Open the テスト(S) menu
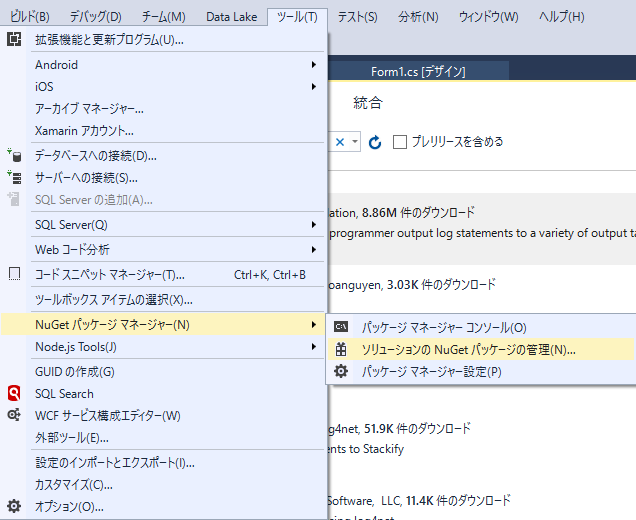The image size is (636, 520). 357,17
